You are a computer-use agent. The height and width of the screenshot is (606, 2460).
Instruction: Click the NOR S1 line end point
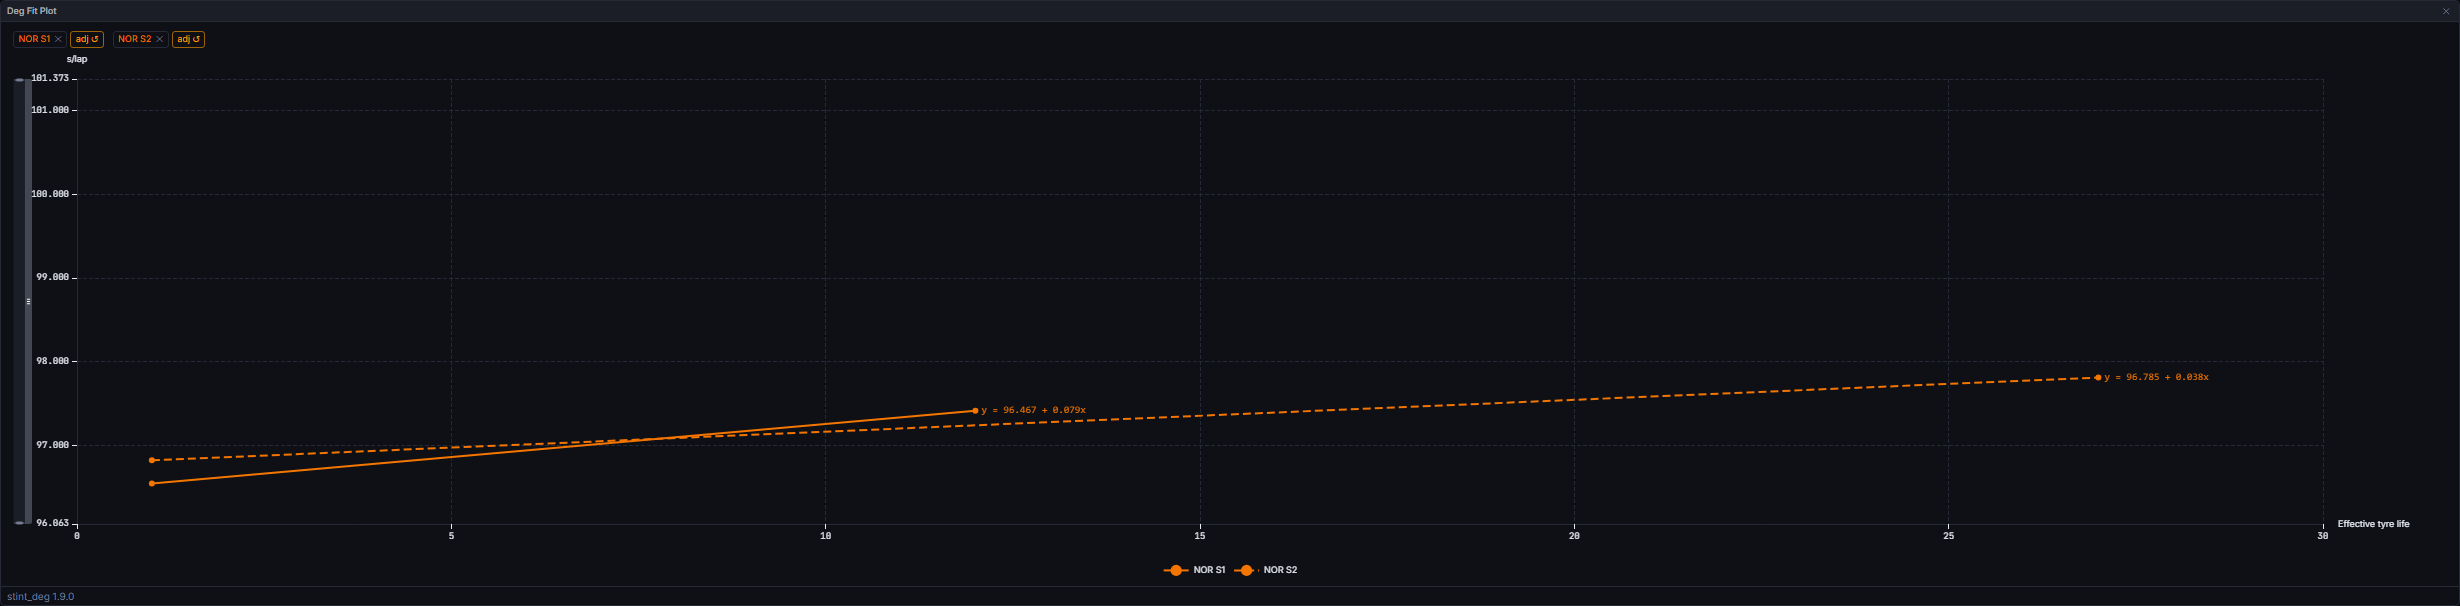click(975, 411)
